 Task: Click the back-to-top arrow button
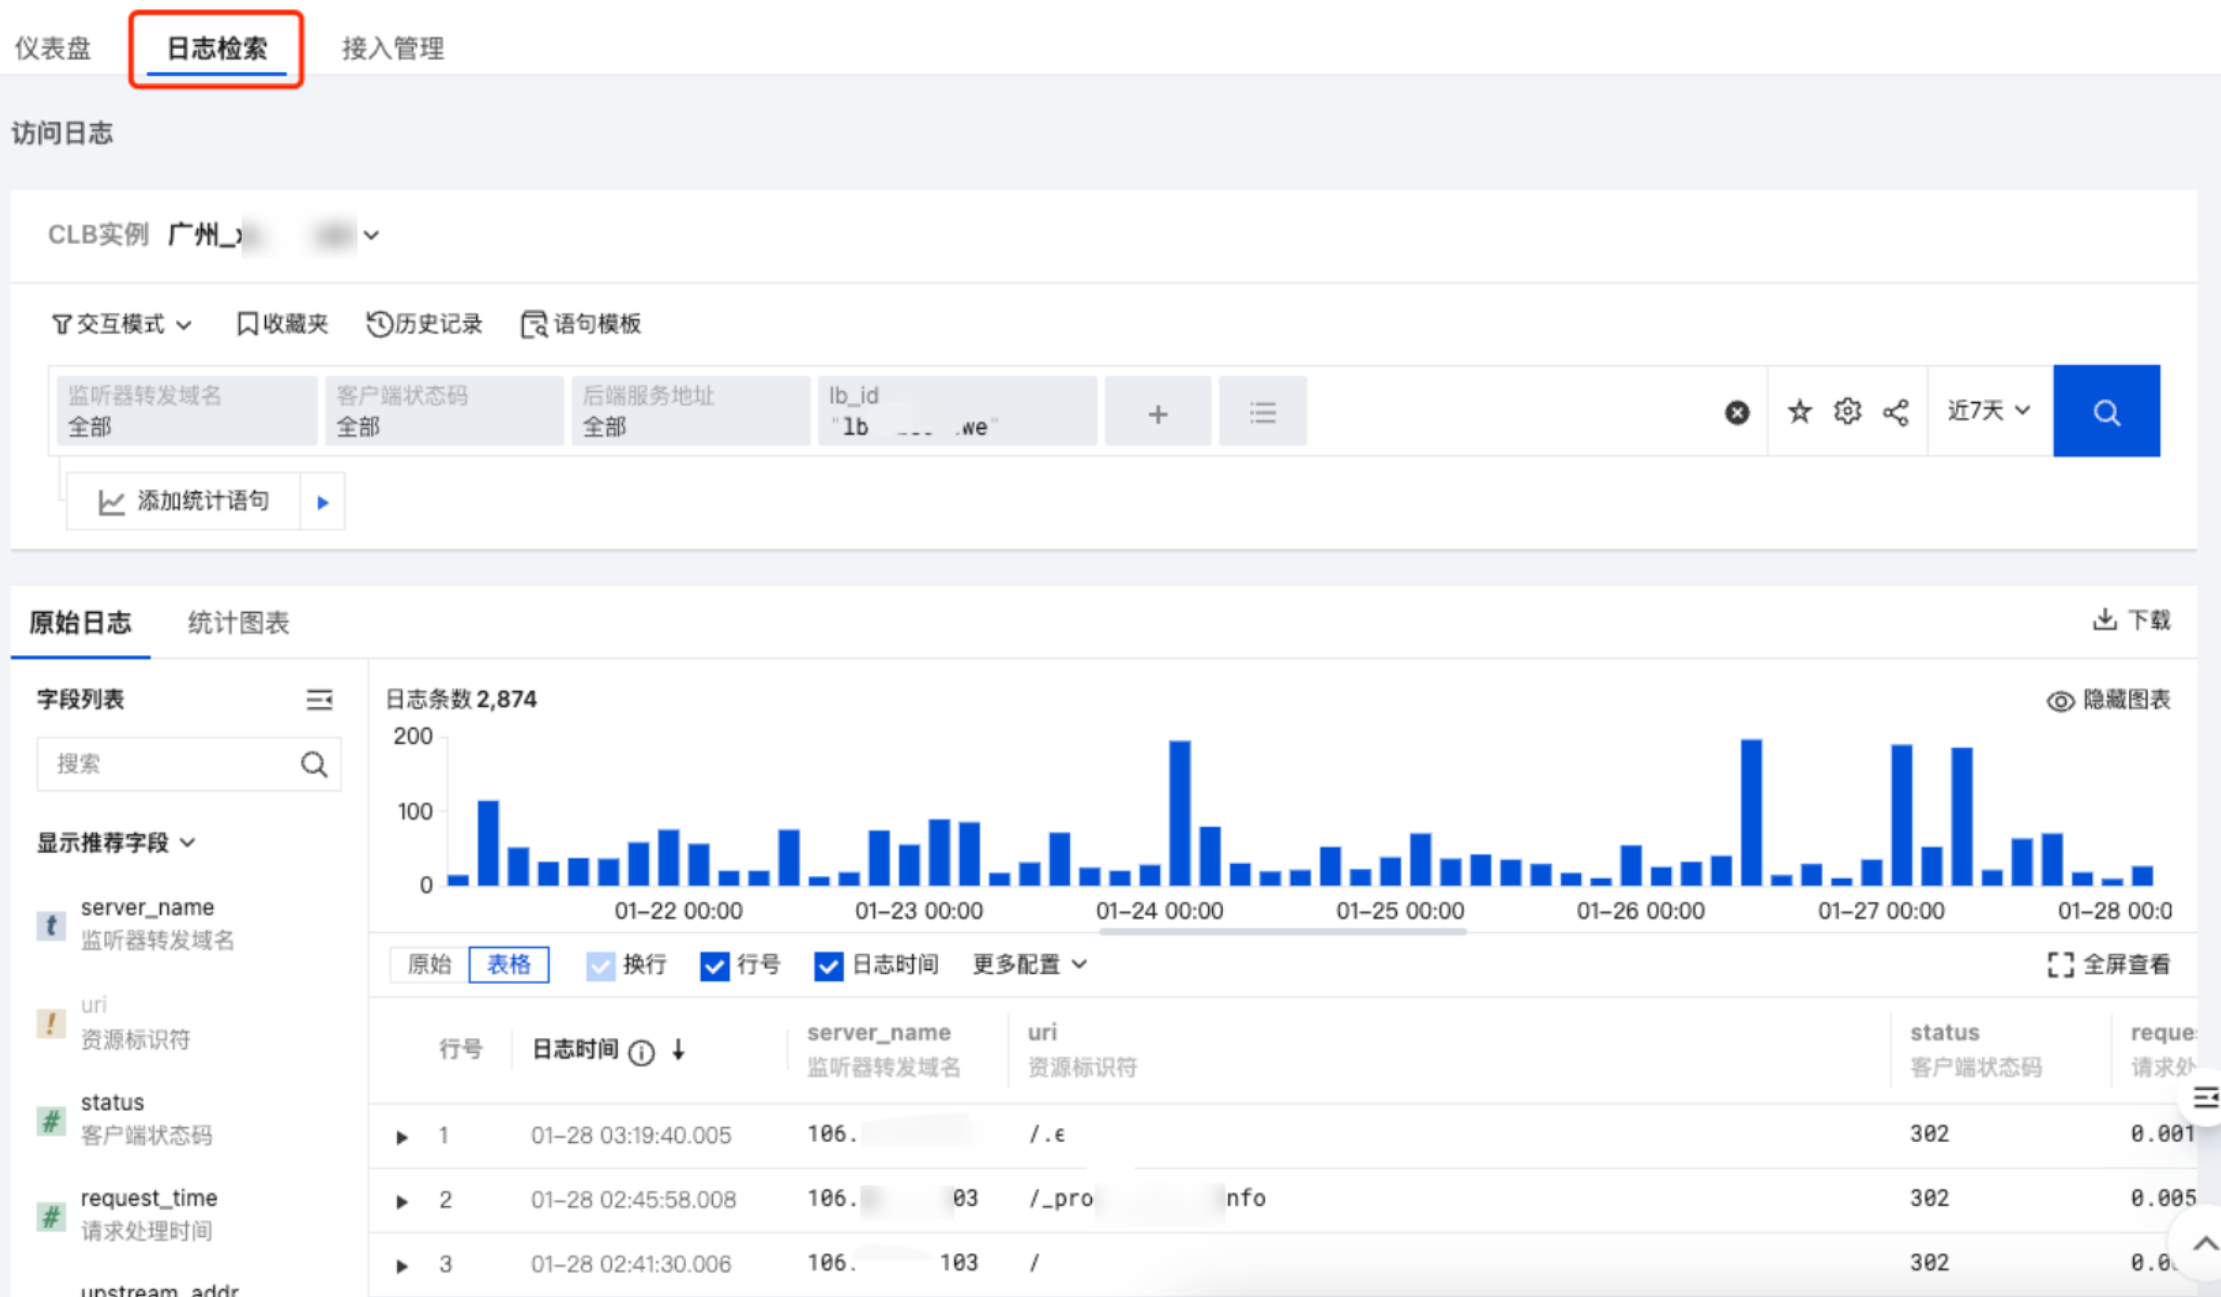point(2203,1244)
